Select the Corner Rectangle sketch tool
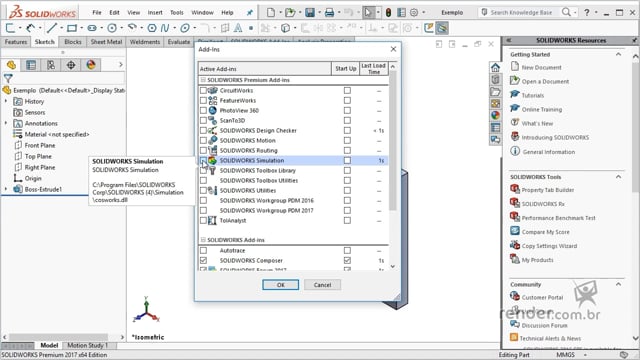This screenshot has height=360, width=640. pos(72,28)
